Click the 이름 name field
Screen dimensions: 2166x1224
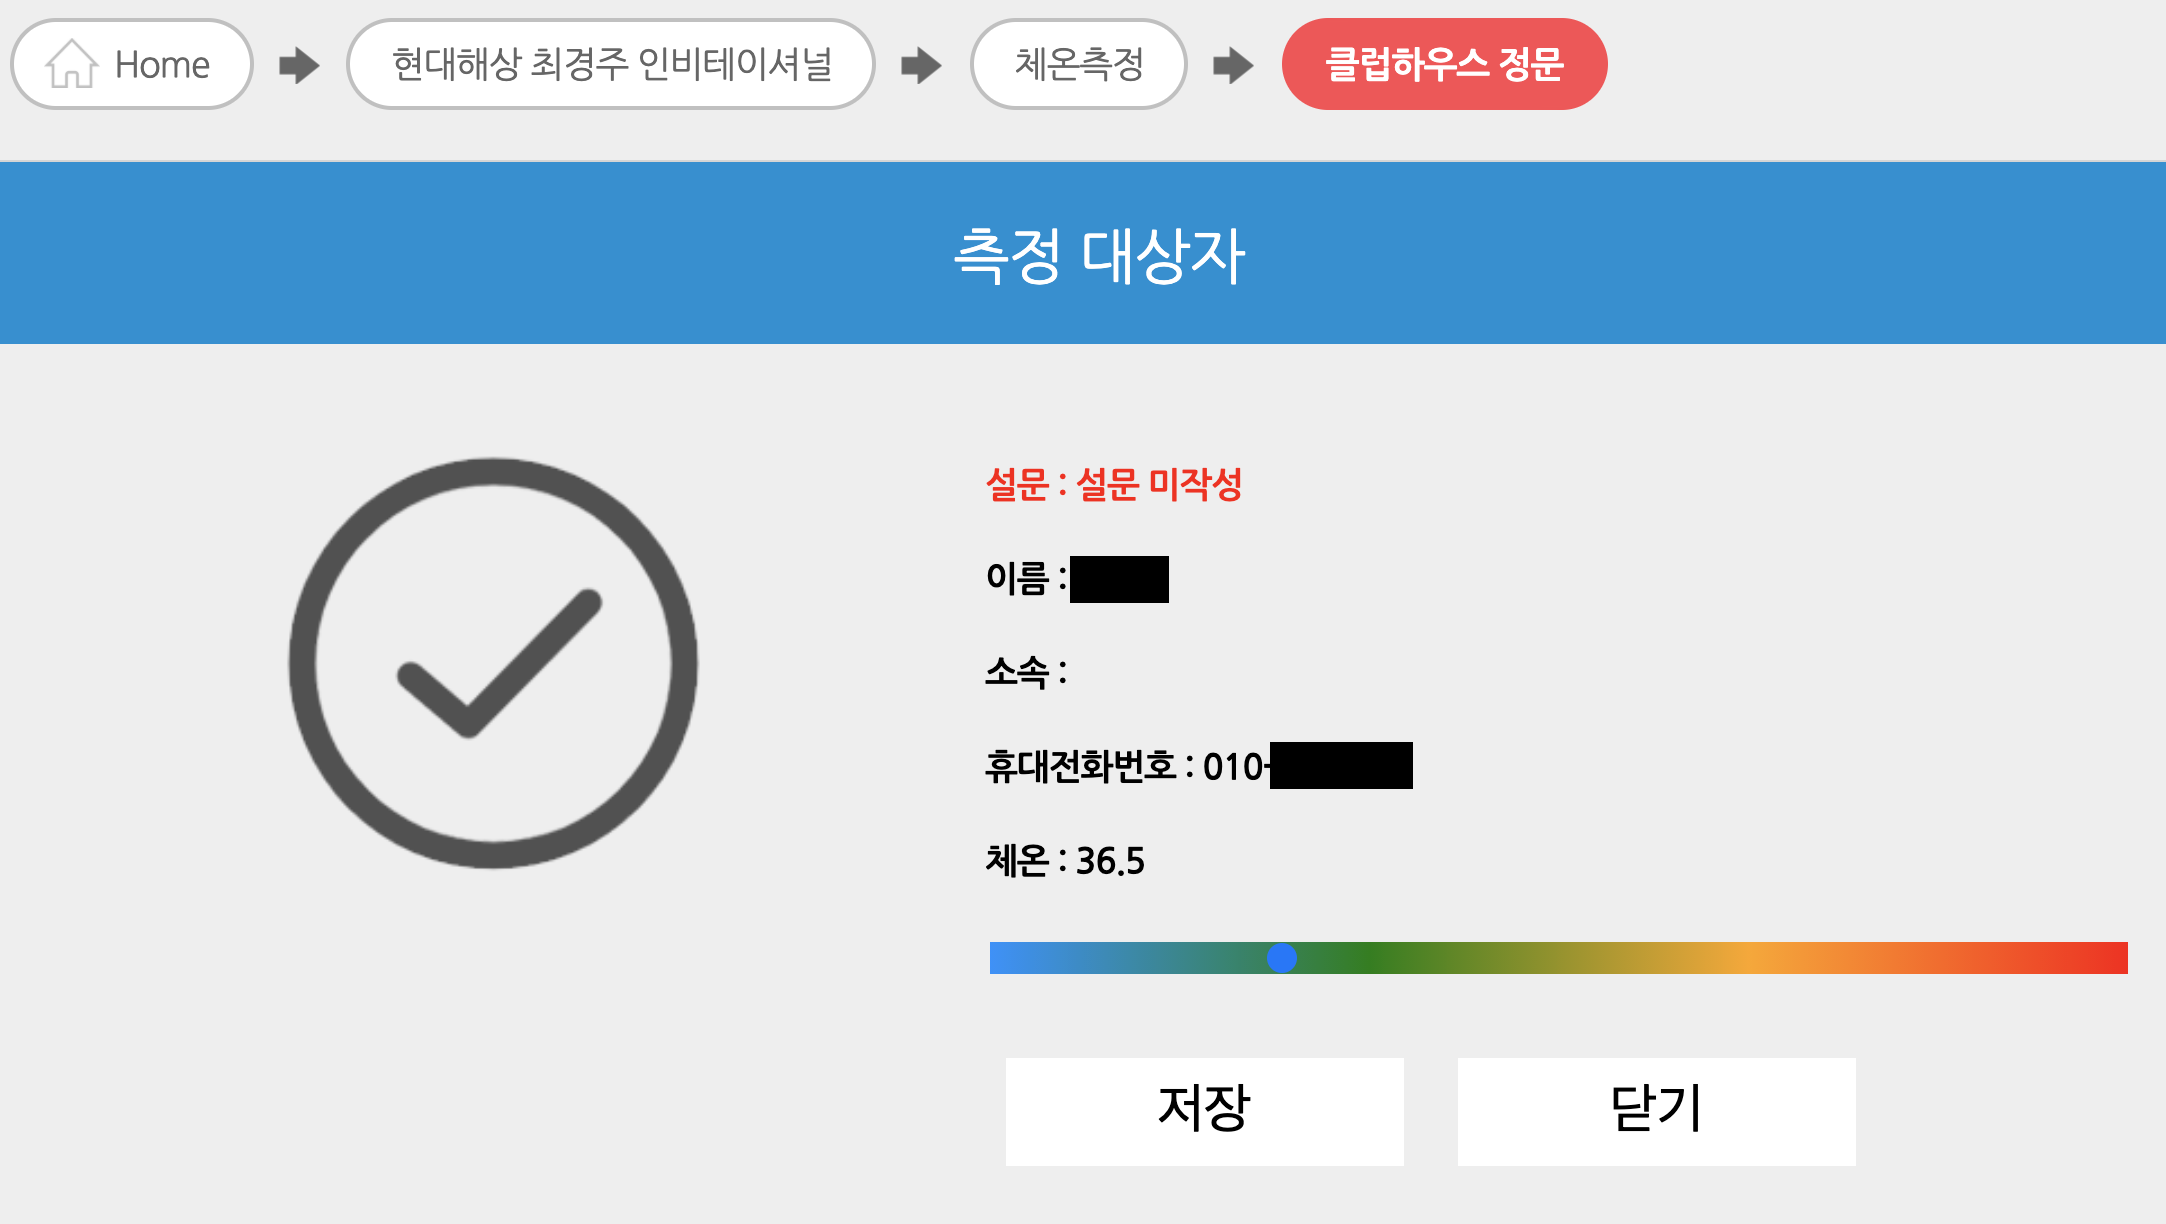coord(1076,579)
